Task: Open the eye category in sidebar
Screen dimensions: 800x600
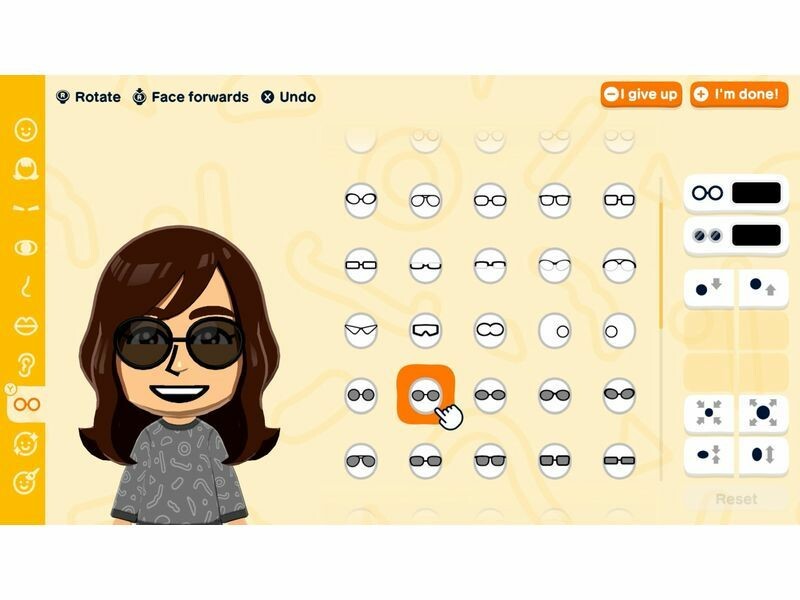Action: click(x=26, y=248)
